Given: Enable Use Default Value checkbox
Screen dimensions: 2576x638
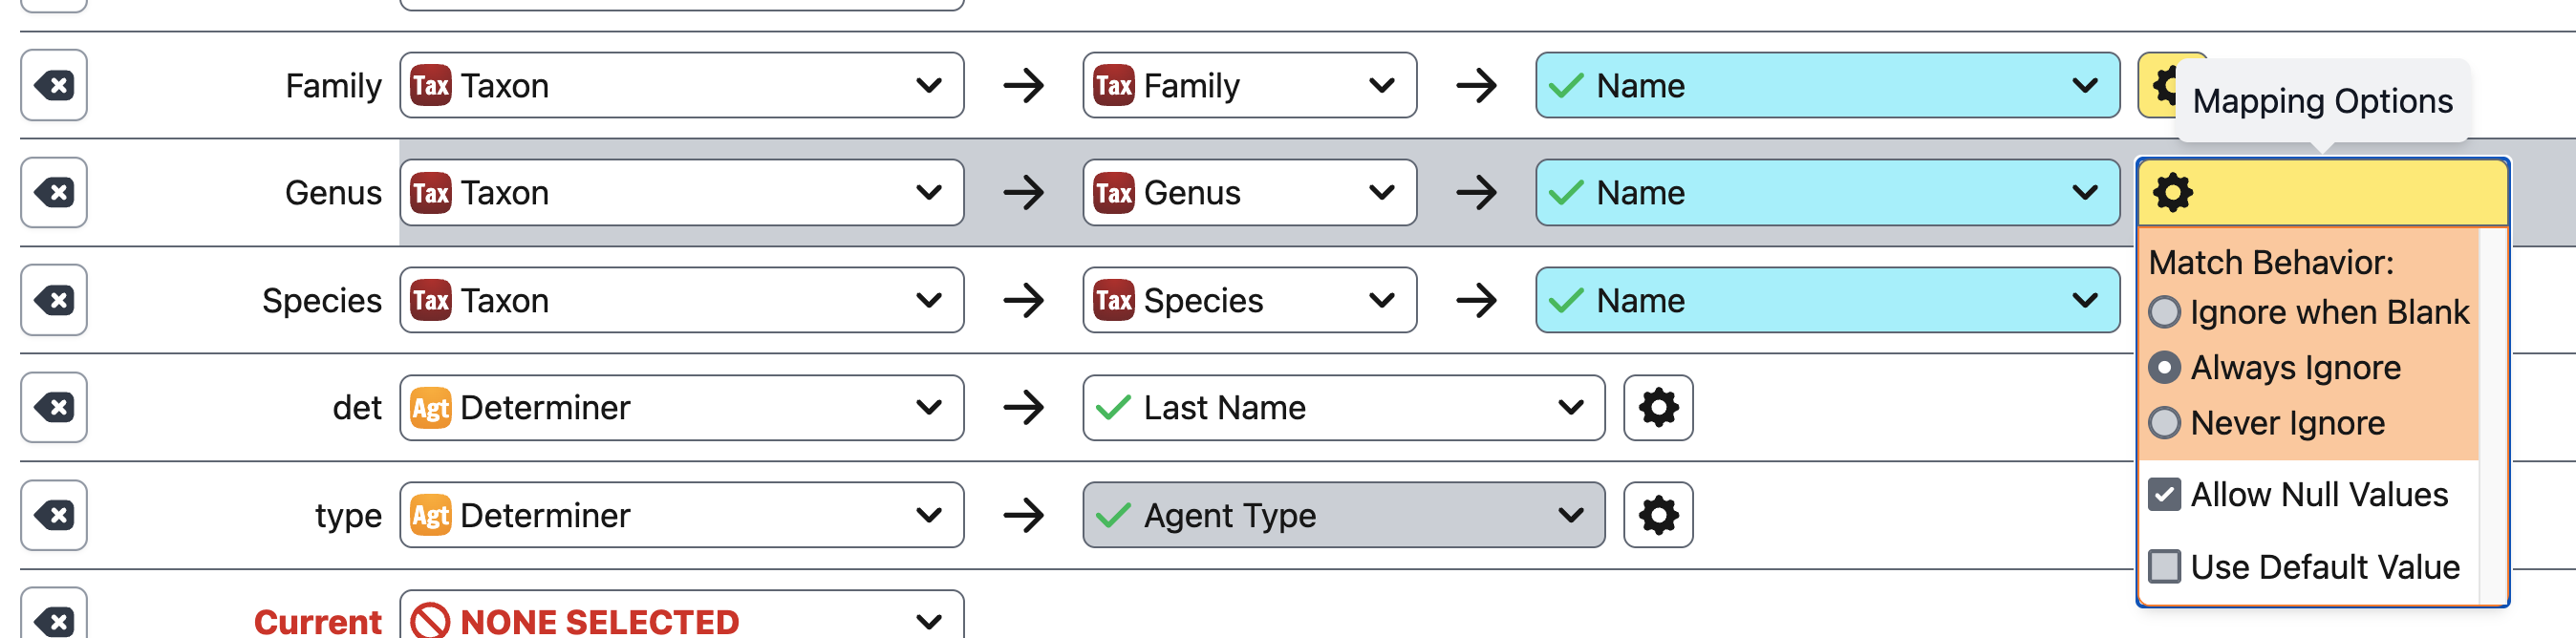Looking at the screenshot, I should [2164, 567].
